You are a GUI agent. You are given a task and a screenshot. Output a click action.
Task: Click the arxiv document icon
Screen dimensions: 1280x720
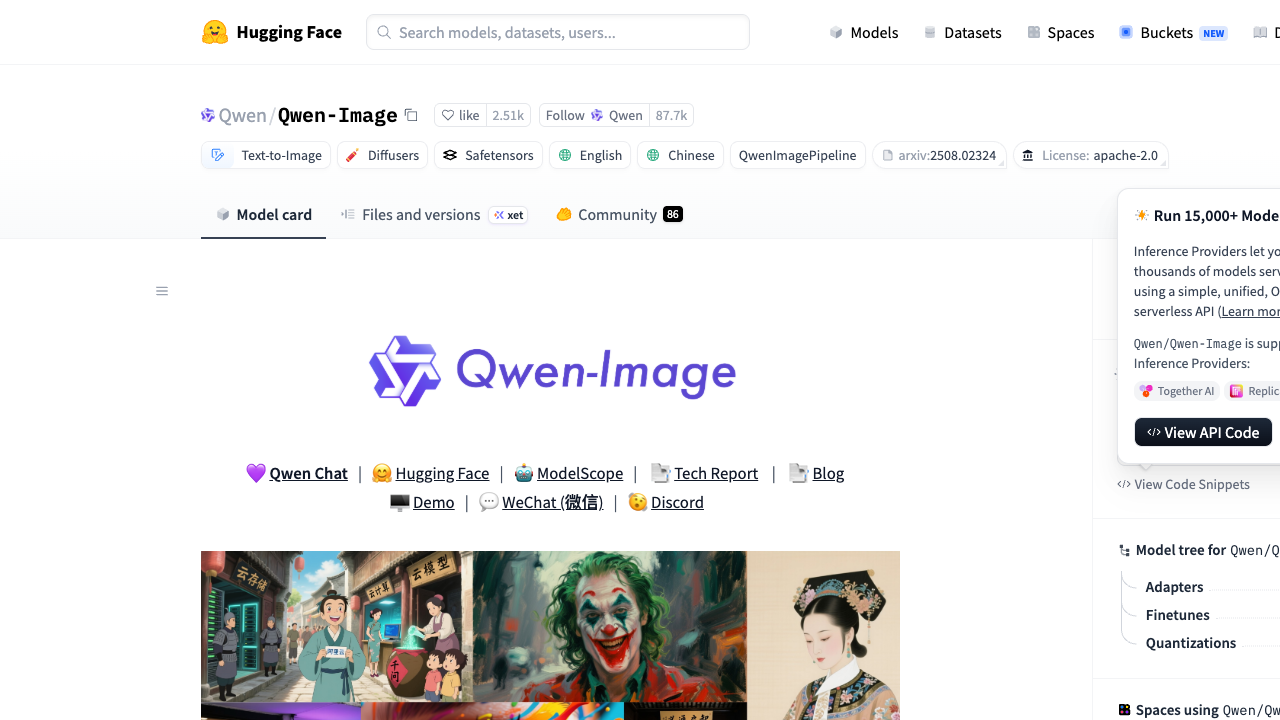tap(888, 155)
